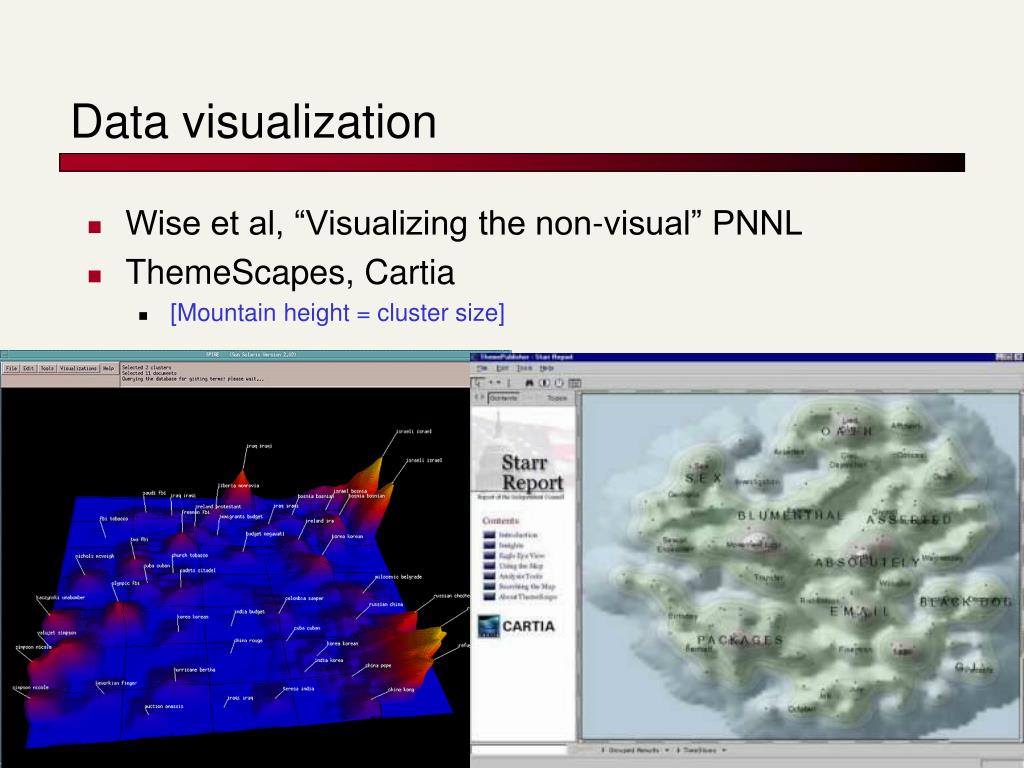Image resolution: width=1024 pixels, height=768 pixels.
Task: Click the half-shaded circle toolbar icon
Action: tap(544, 383)
